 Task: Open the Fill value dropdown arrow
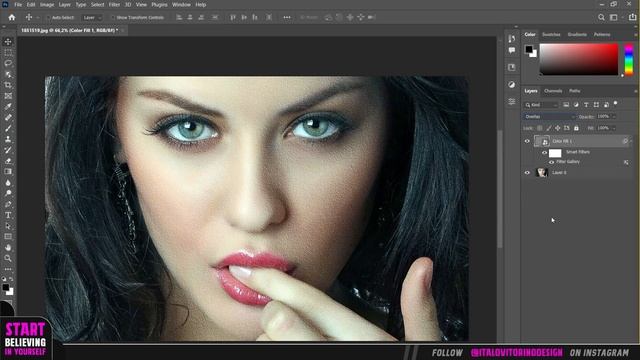[x=613, y=128]
